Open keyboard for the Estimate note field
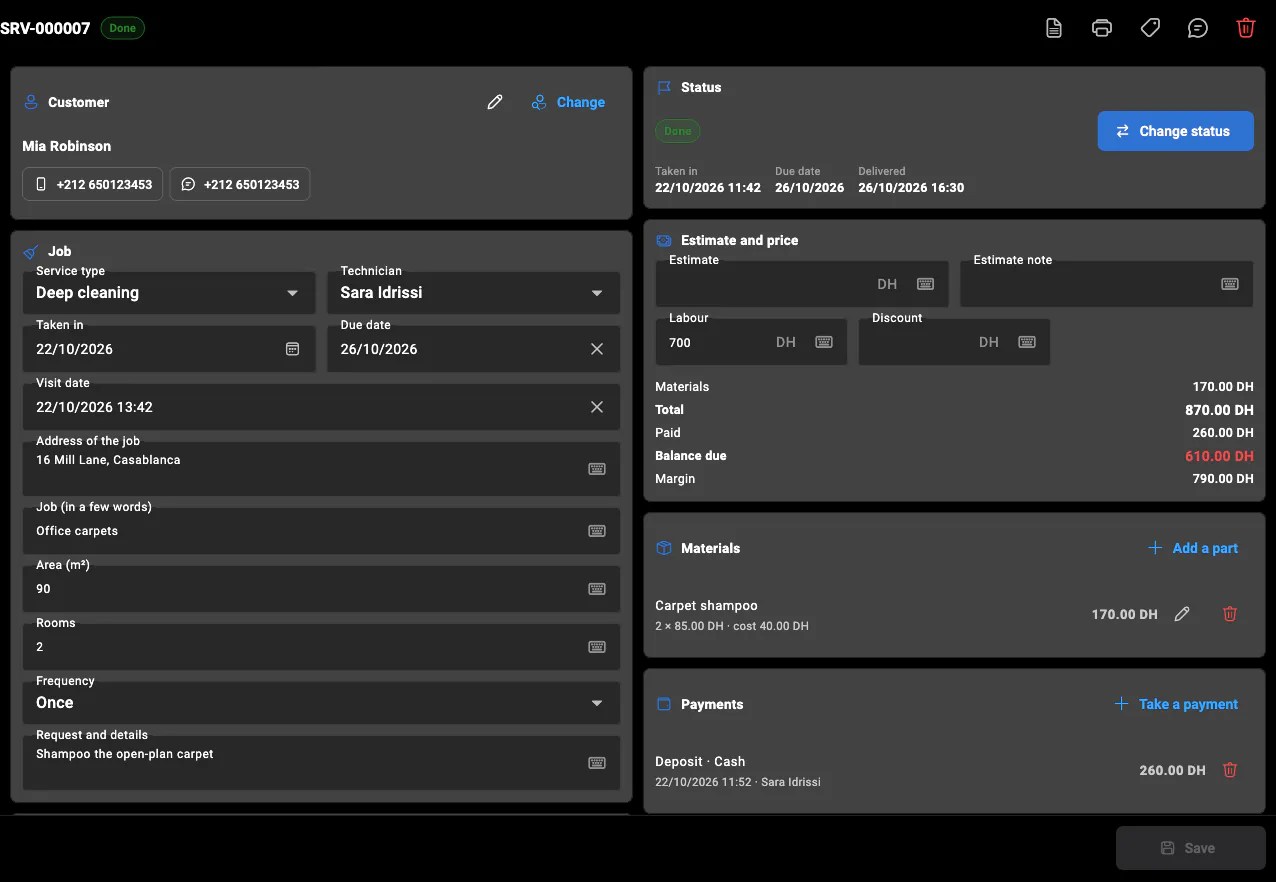 (x=1230, y=284)
